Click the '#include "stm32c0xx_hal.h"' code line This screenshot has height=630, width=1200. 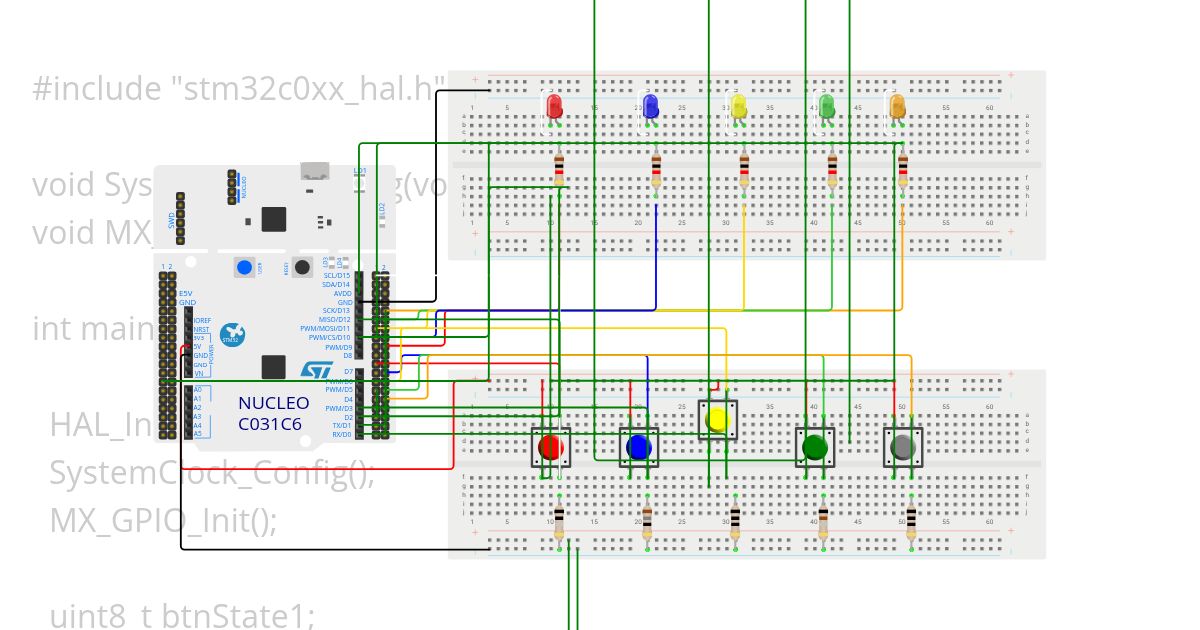pos(238,88)
